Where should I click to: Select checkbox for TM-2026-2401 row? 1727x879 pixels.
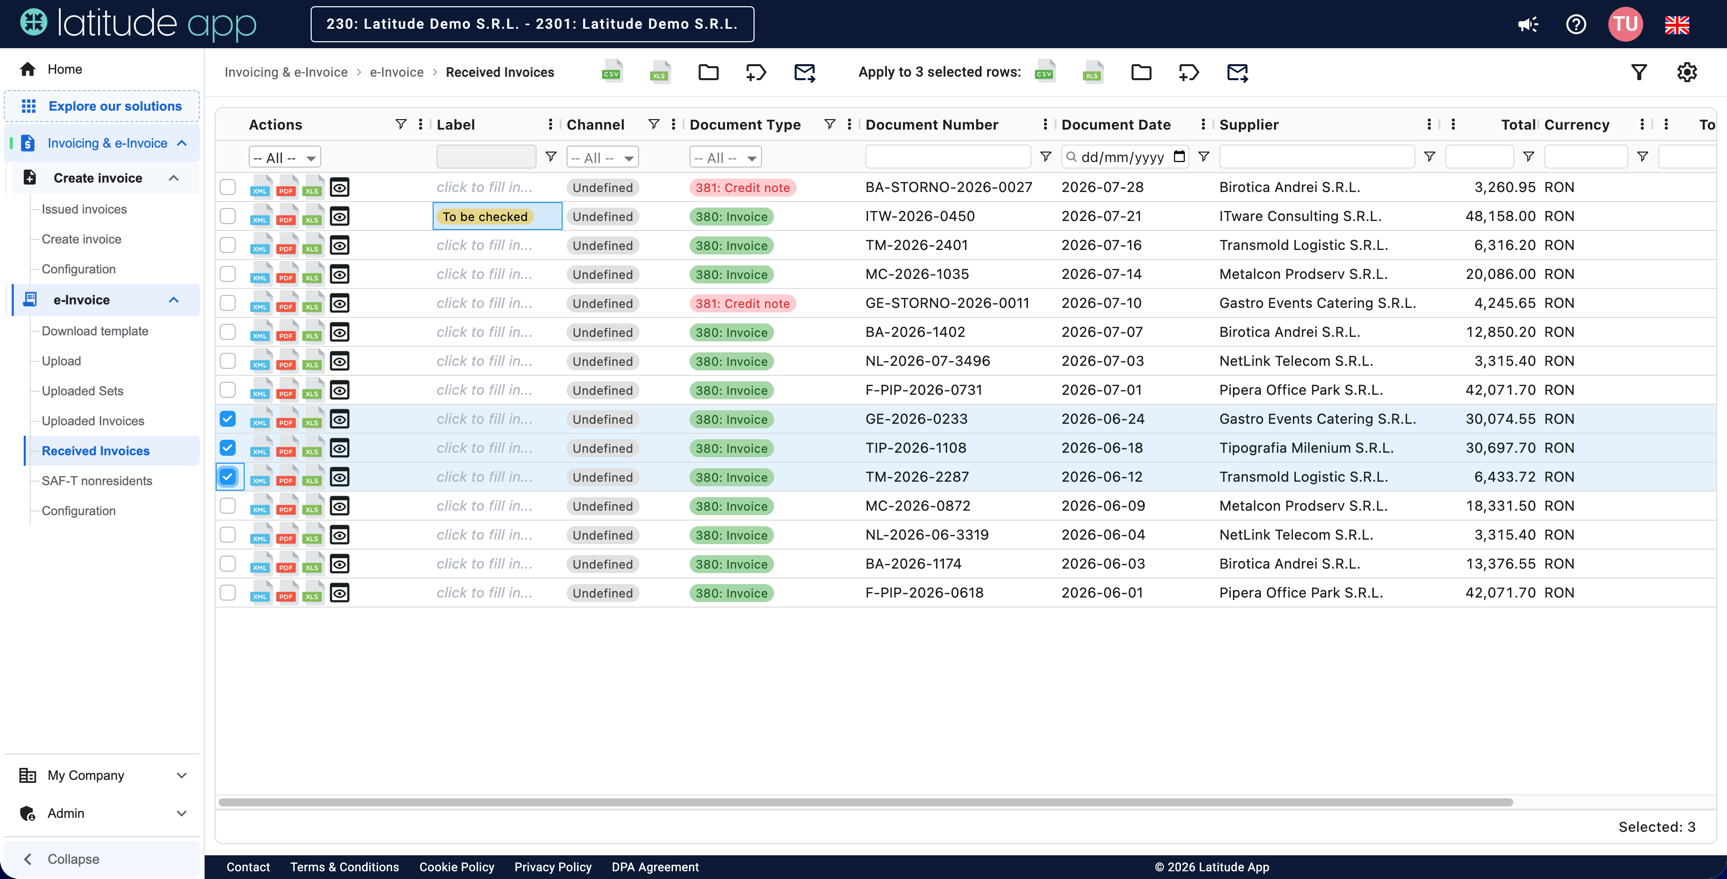pos(228,245)
